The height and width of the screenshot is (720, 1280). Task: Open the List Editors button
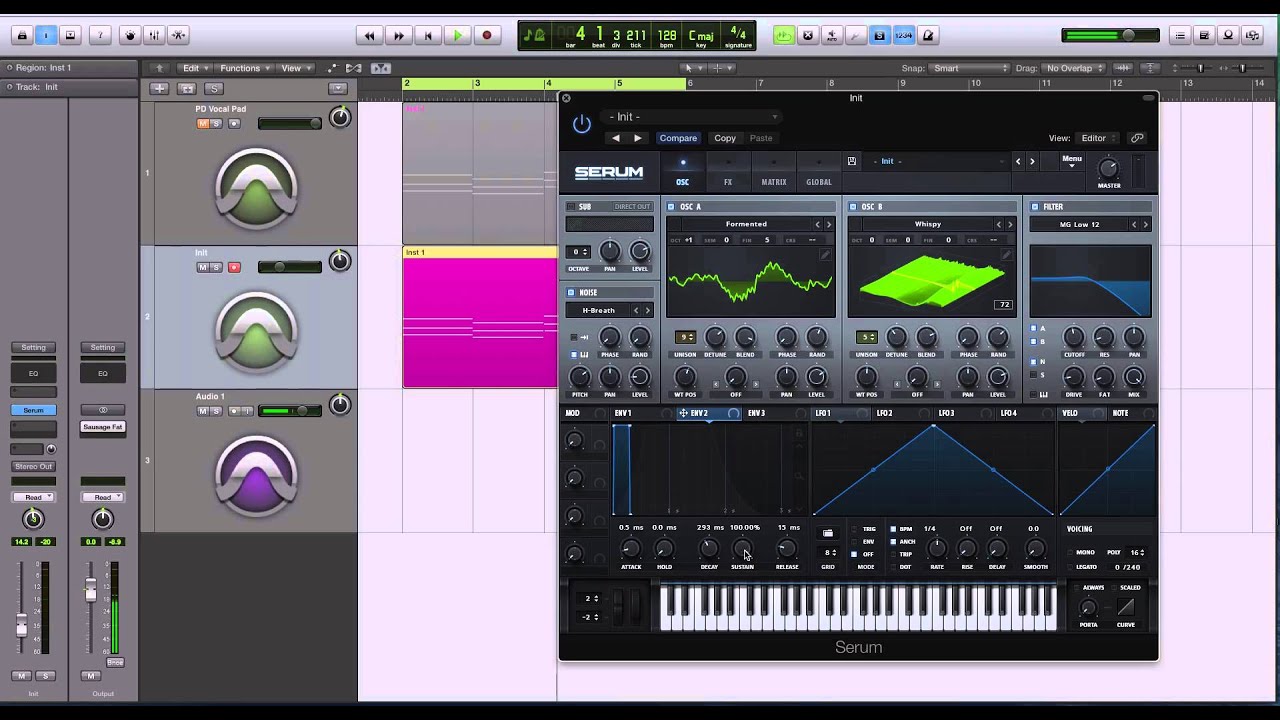tap(1180, 36)
